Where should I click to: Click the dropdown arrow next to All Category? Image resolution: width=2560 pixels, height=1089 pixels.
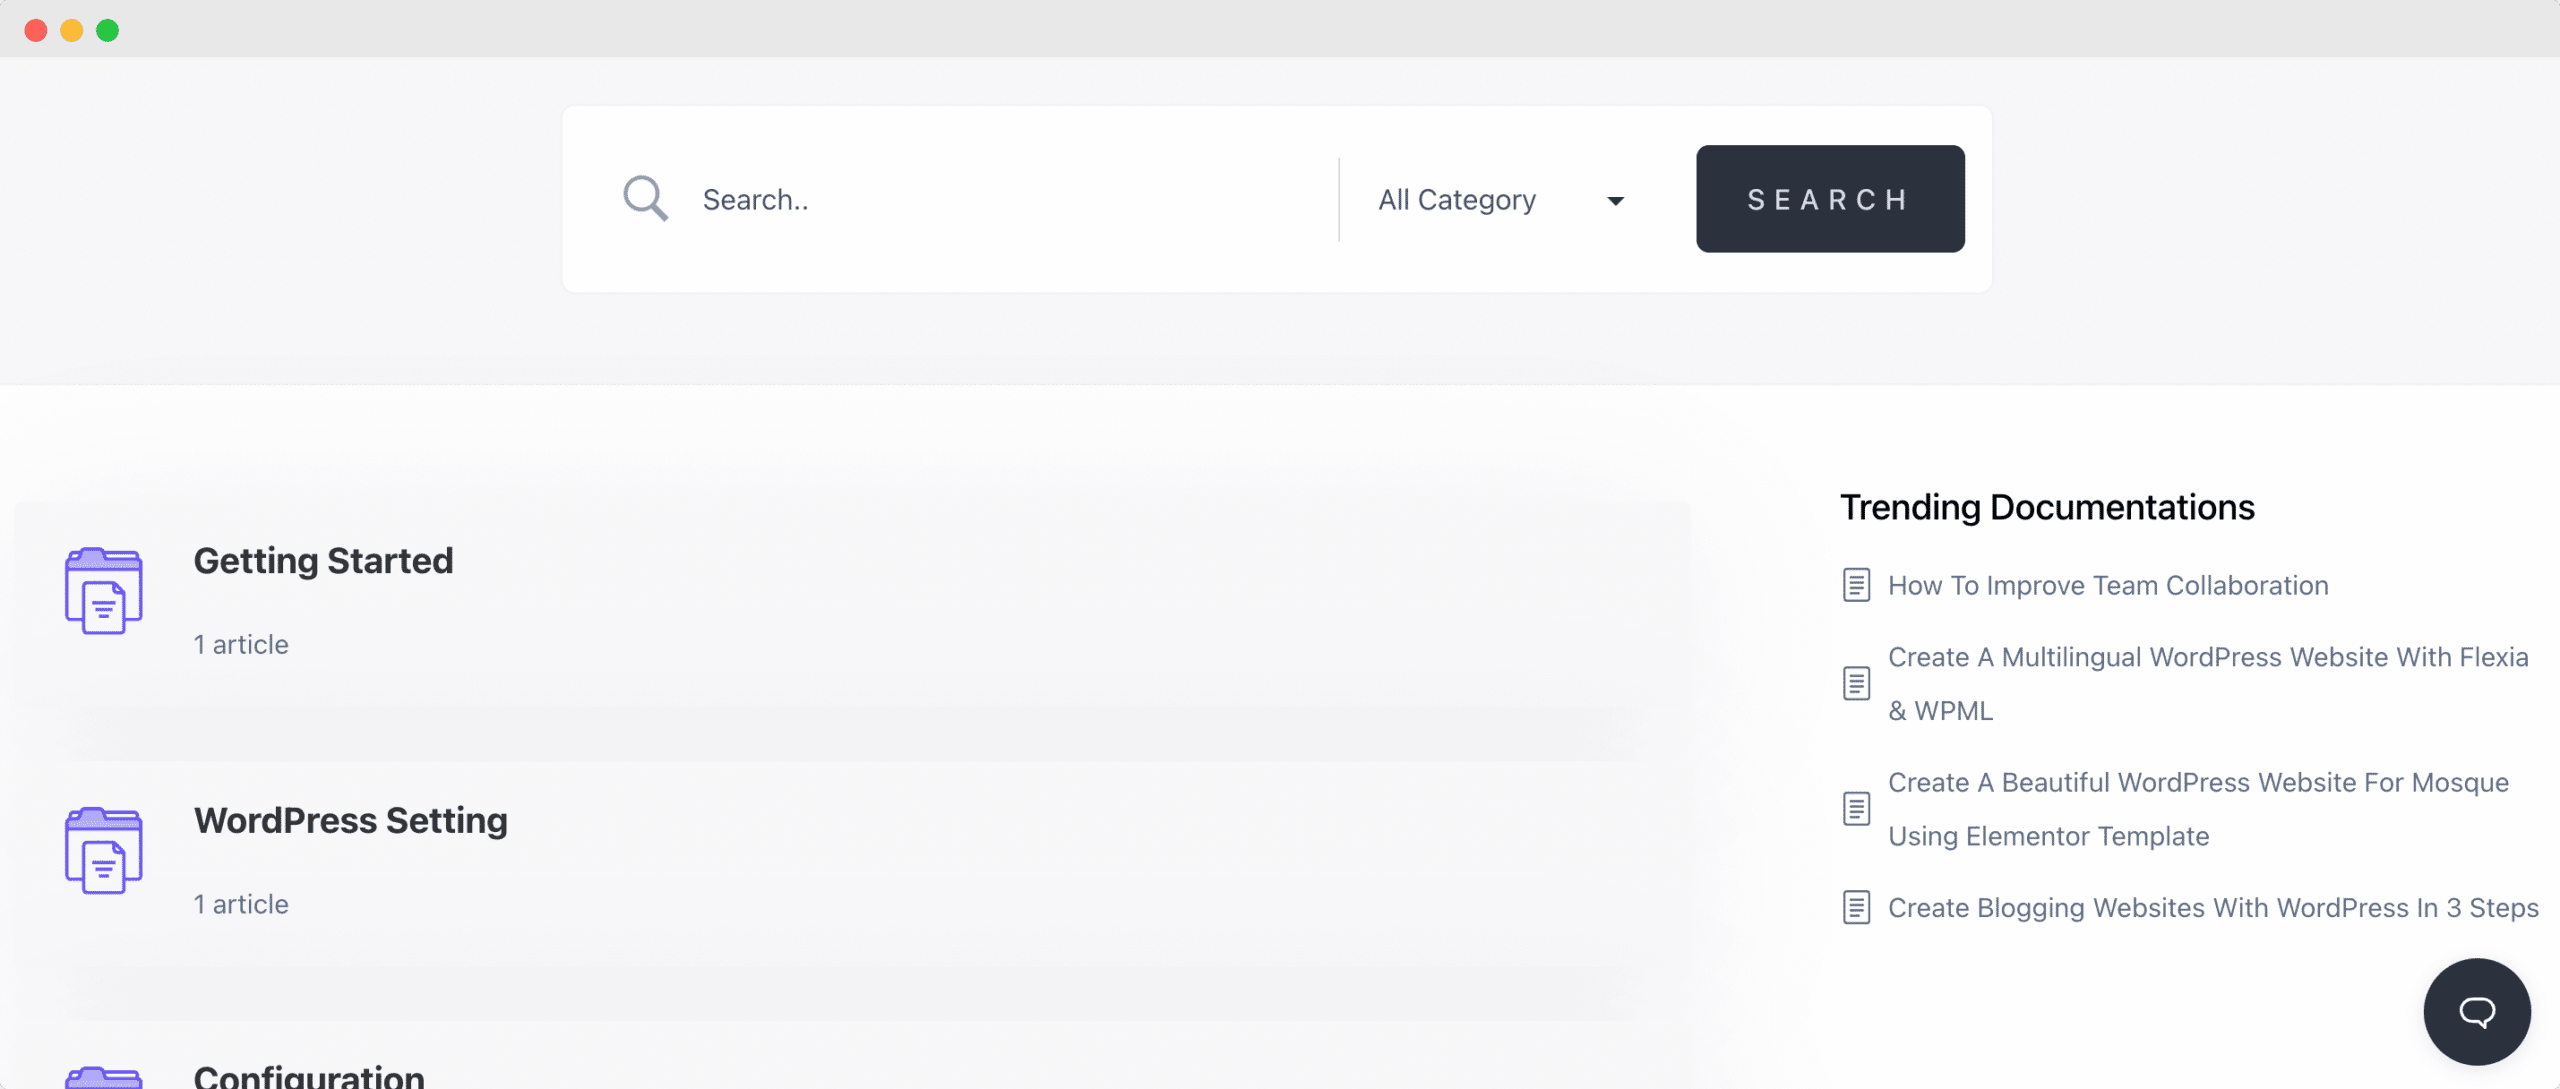(x=1616, y=201)
